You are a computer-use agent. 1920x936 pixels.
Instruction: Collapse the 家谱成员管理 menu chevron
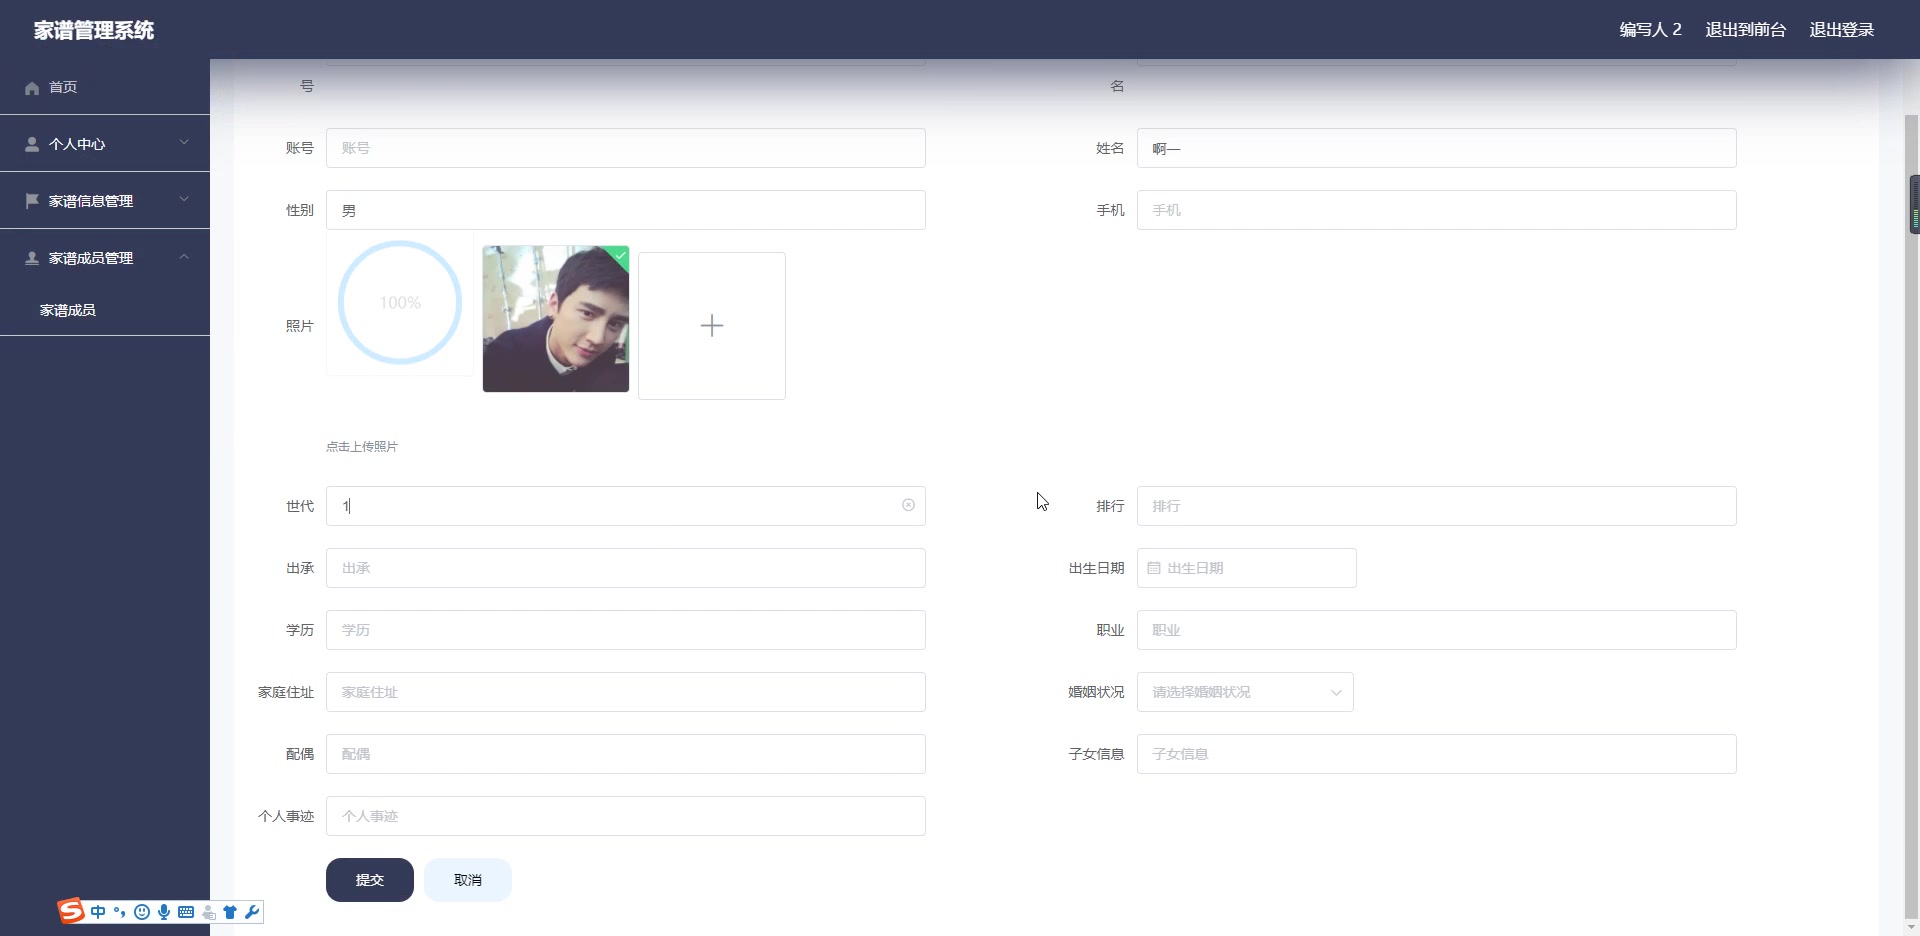[x=184, y=257]
